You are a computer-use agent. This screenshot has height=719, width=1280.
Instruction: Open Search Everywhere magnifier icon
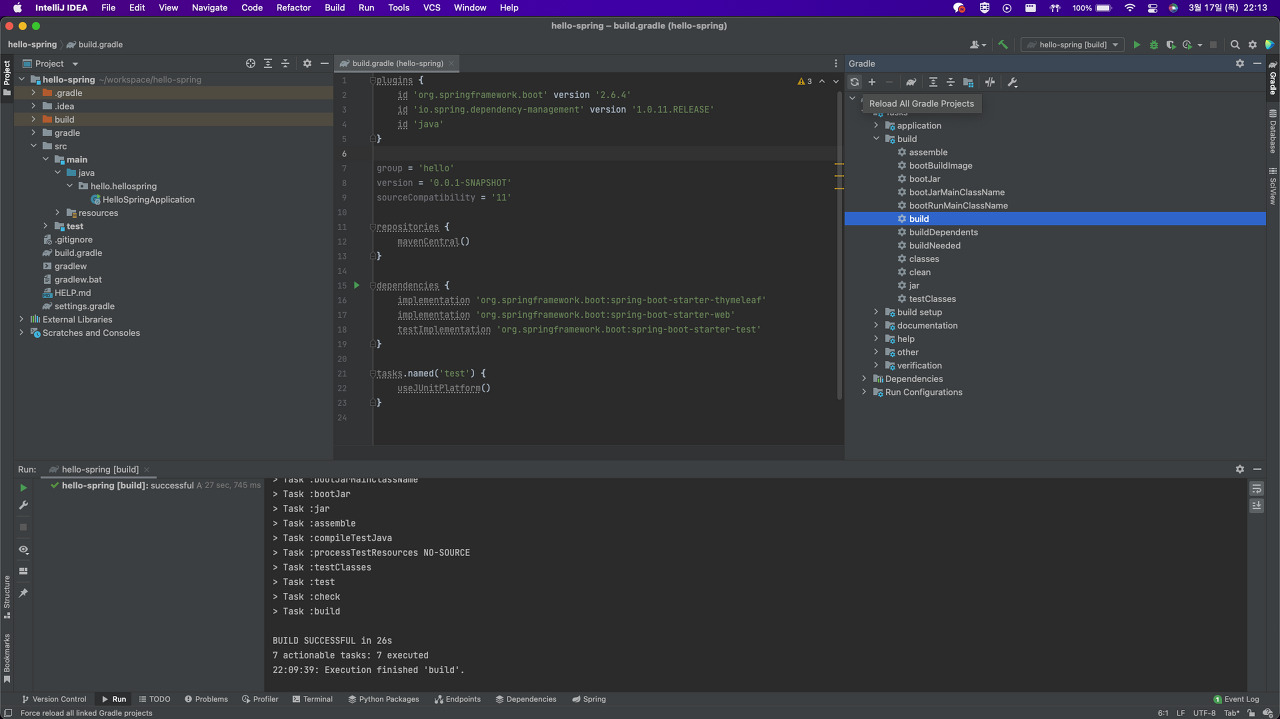[x=1235, y=45]
